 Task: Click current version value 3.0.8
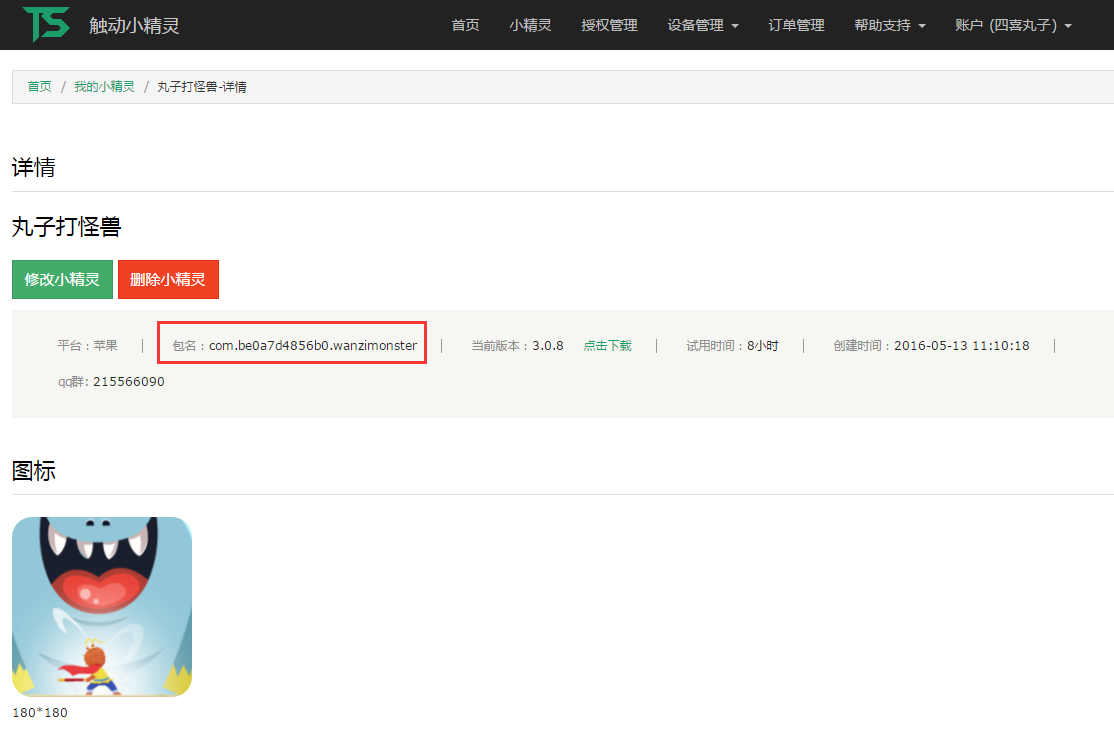coord(548,345)
